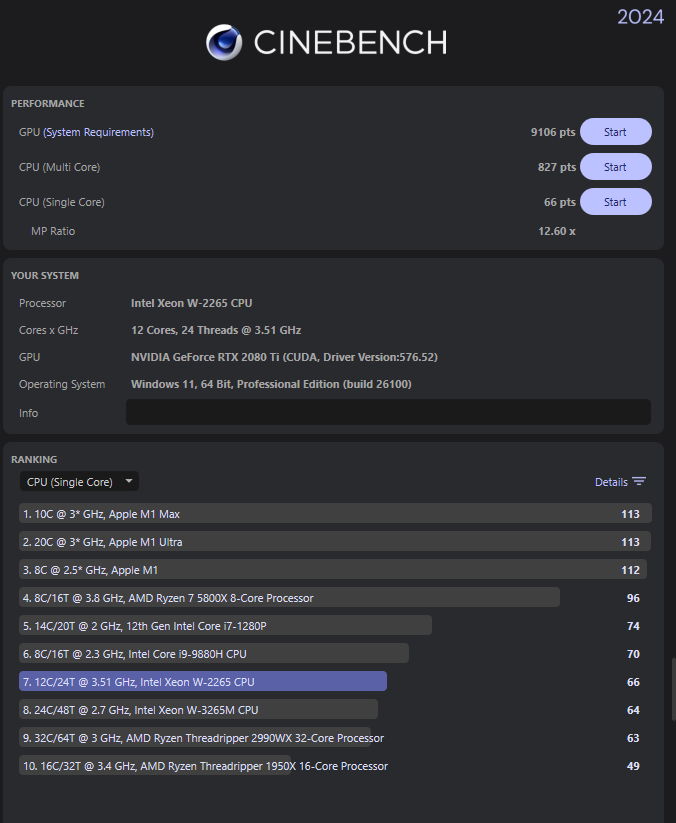
Task: Start the GPU benchmark
Action: (616, 132)
